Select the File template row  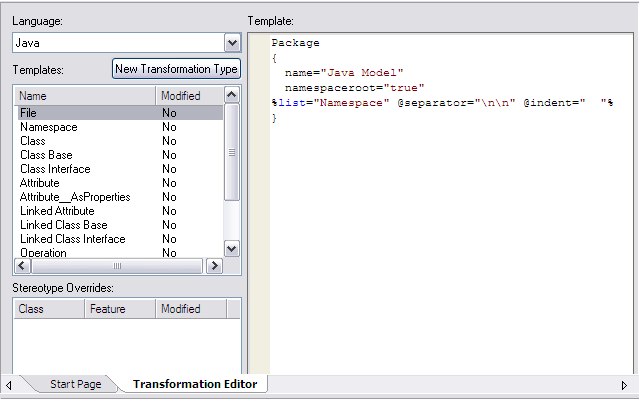tap(120, 112)
